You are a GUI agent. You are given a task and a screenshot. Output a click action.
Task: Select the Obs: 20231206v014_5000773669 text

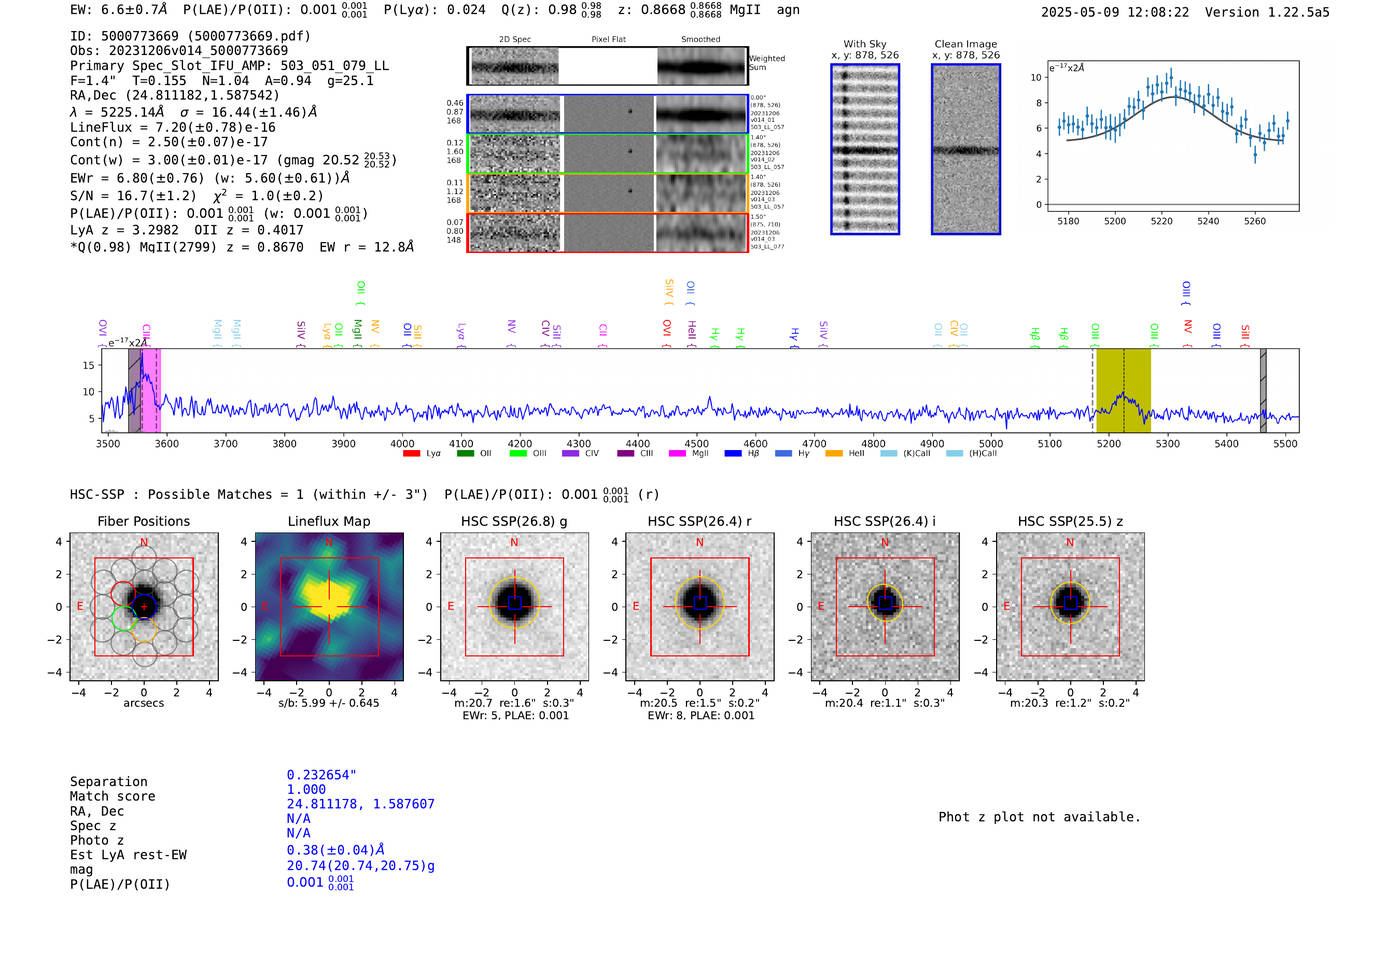pyautogui.click(x=179, y=51)
